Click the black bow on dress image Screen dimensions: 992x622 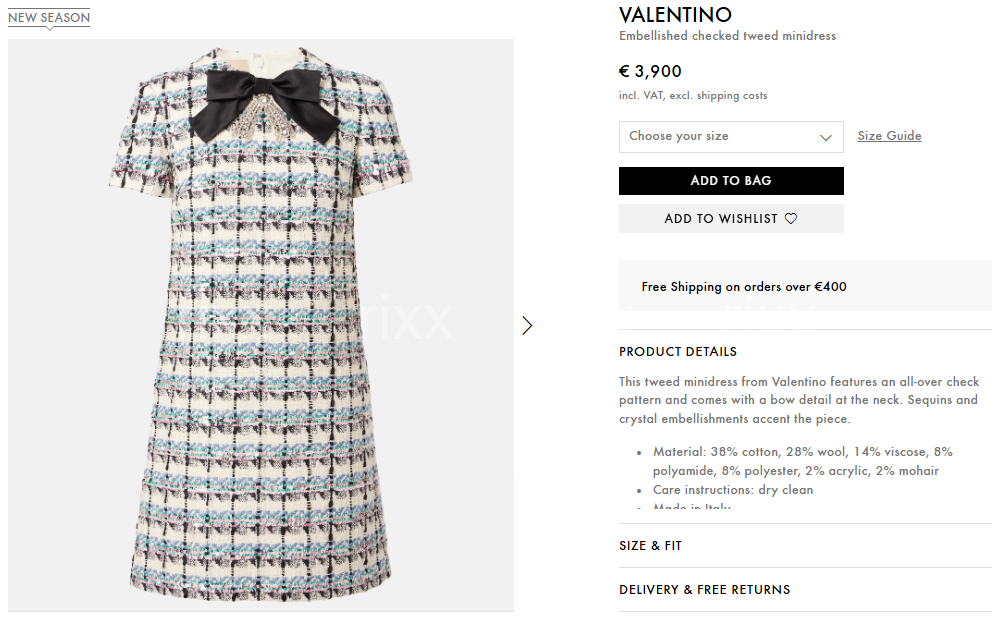click(264, 103)
